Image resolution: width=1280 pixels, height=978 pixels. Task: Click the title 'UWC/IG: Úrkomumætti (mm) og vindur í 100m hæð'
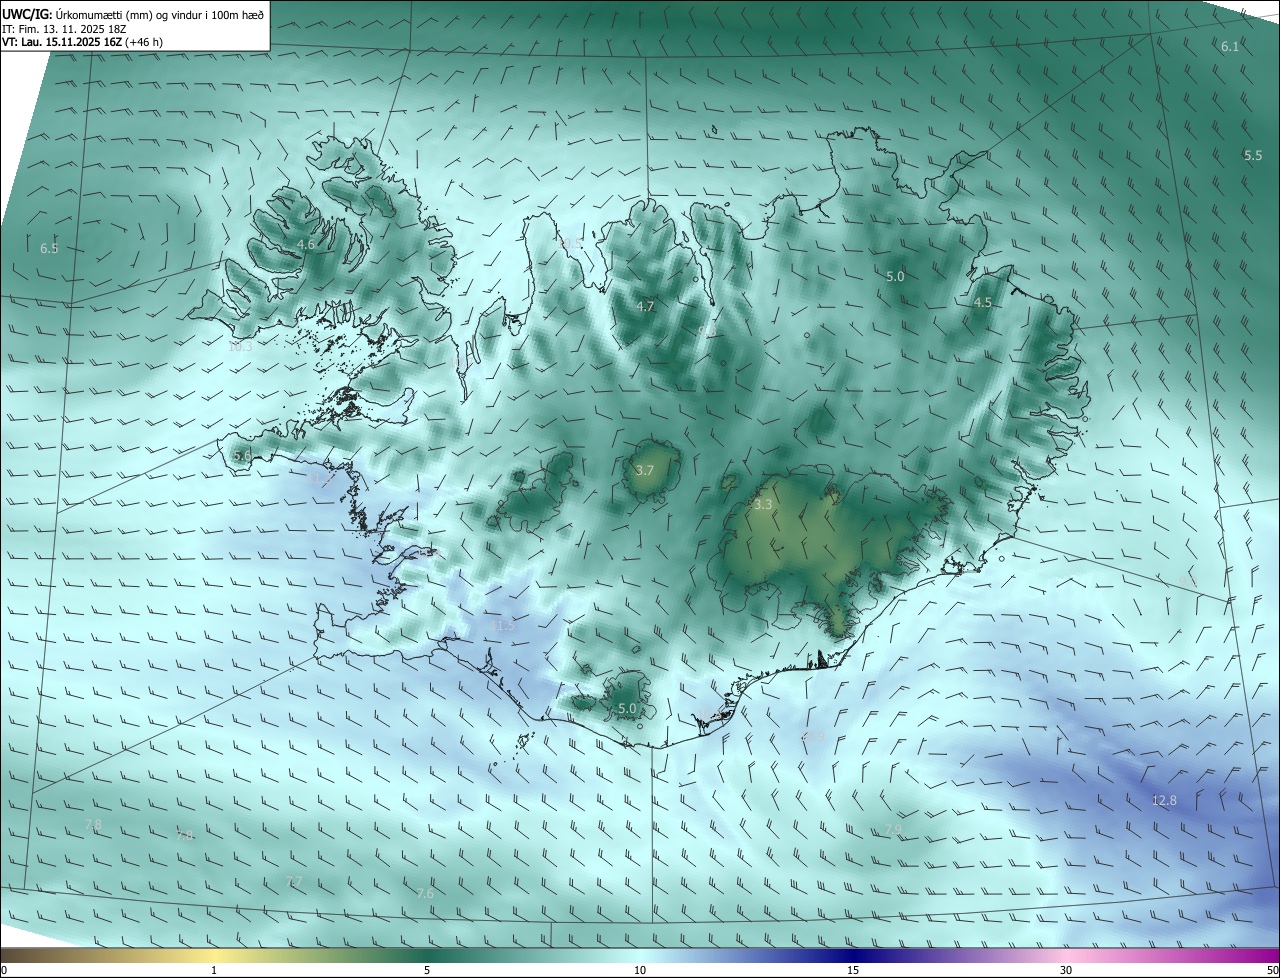click(x=133, y=14)
